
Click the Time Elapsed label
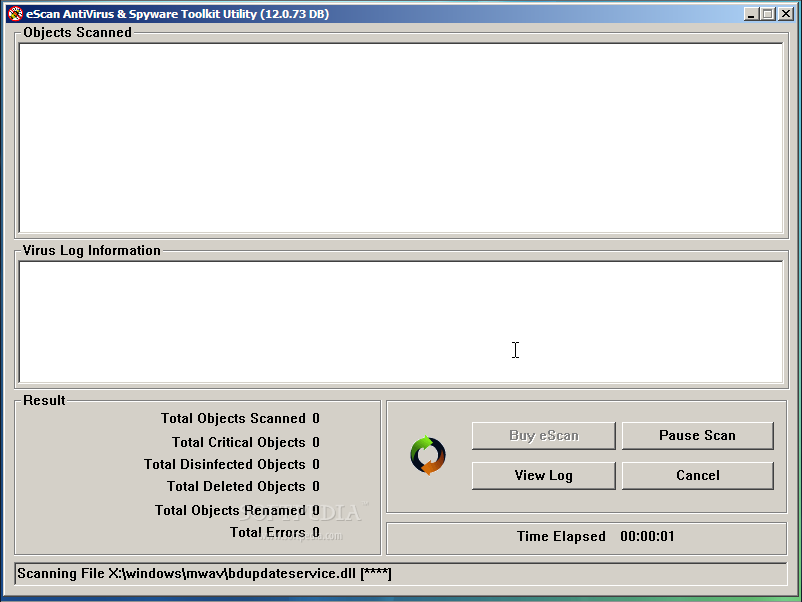tap(561, 537)
